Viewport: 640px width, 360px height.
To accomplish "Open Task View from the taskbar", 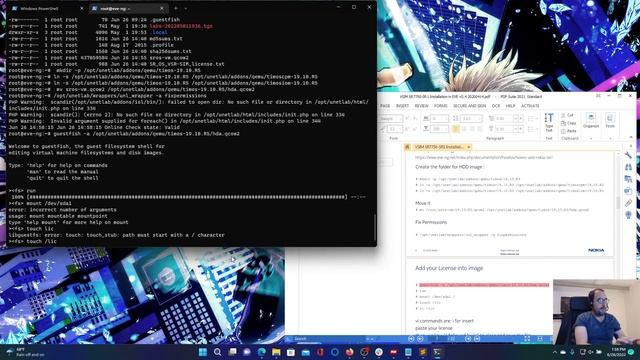I will pos(232,352).
